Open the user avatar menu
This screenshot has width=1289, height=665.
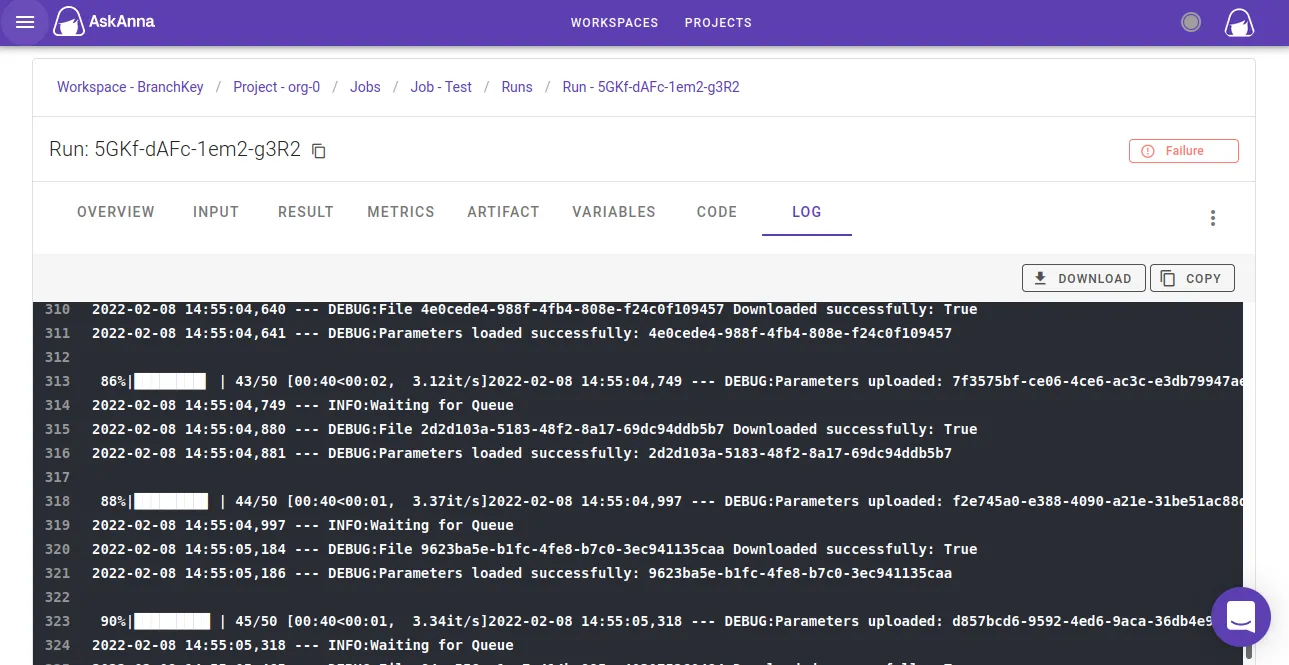pos(1190,21)
